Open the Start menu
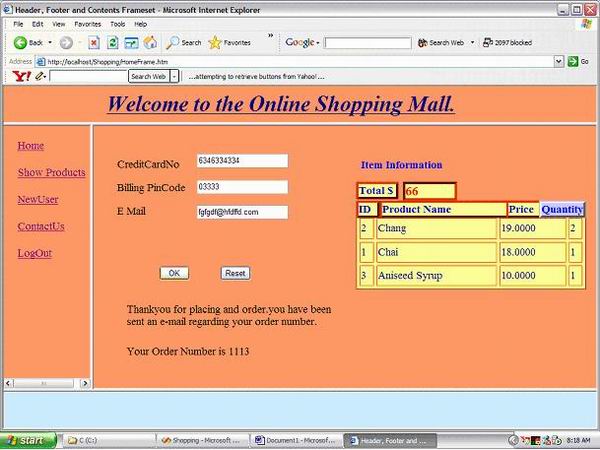 click(28, 440)
